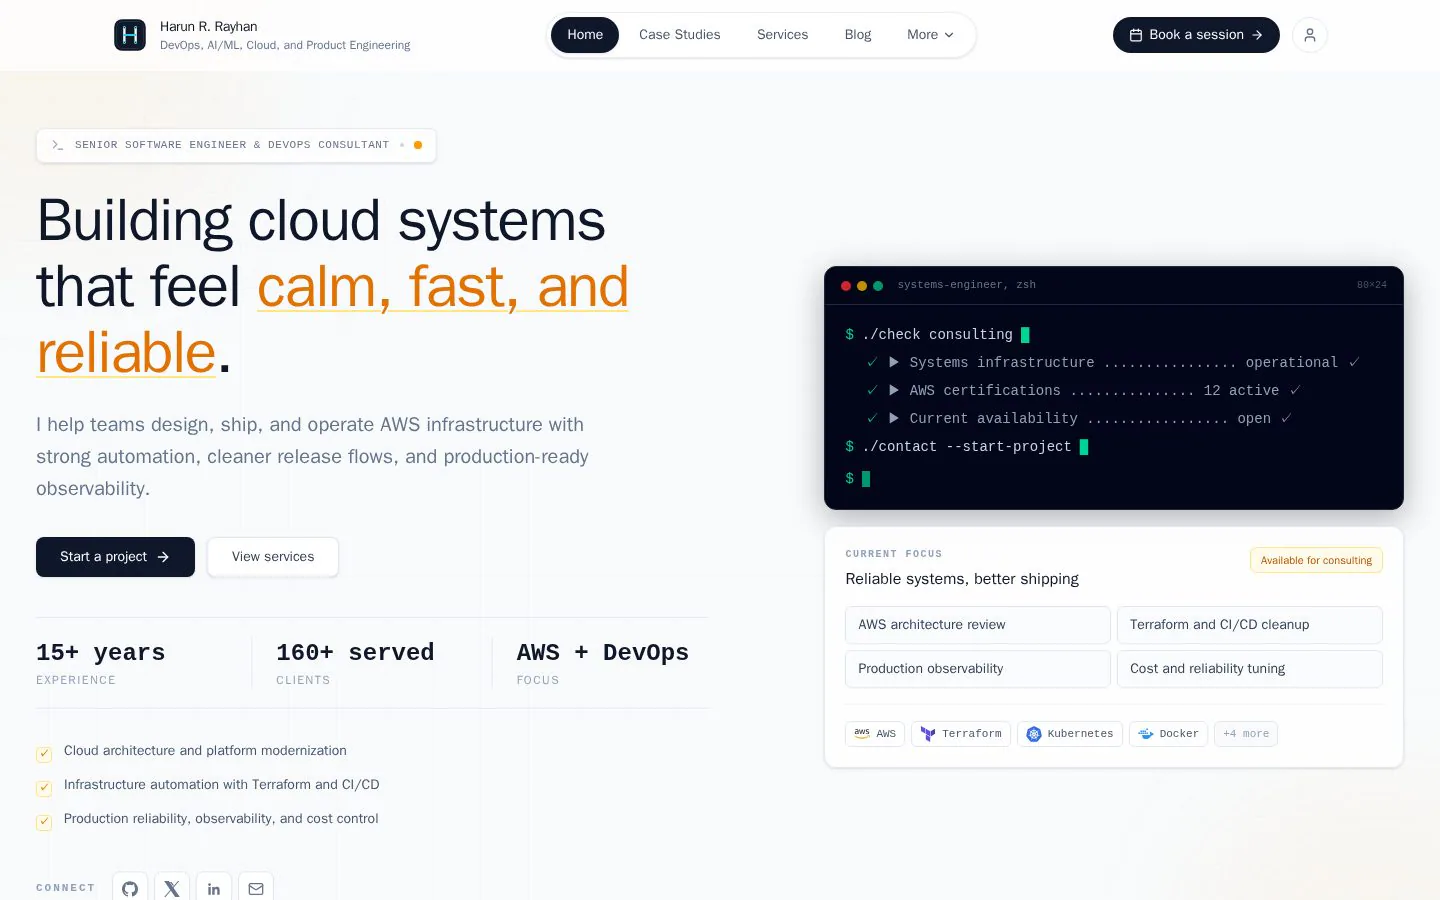Navigate to Services in the navbar
The height and width of the screenshot is (900, 1440).
tap(782, 35)
